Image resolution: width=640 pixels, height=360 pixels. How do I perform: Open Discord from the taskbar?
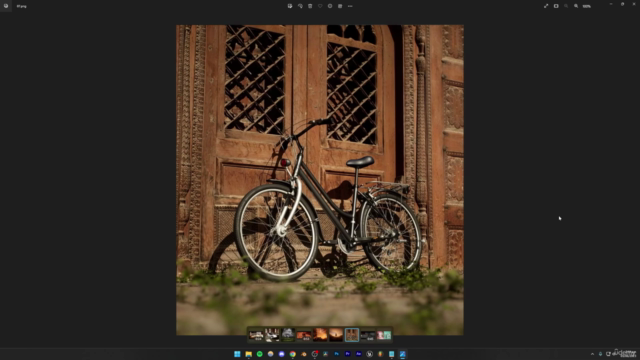tap(282, 354)
